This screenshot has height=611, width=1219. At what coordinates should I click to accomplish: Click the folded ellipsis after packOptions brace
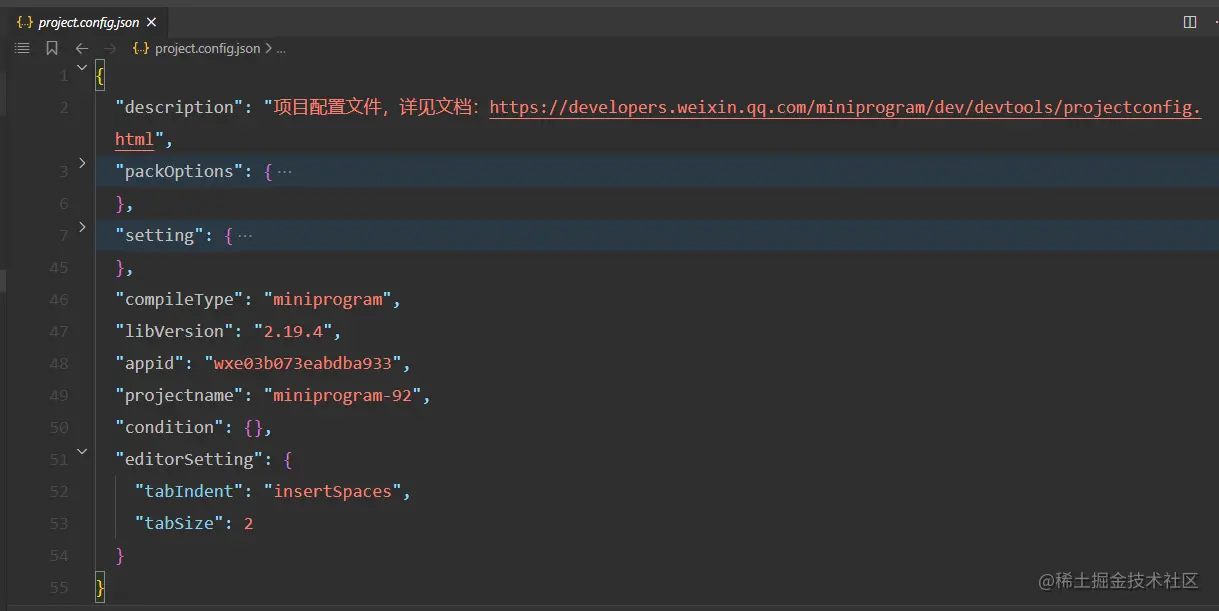(285, 172)
